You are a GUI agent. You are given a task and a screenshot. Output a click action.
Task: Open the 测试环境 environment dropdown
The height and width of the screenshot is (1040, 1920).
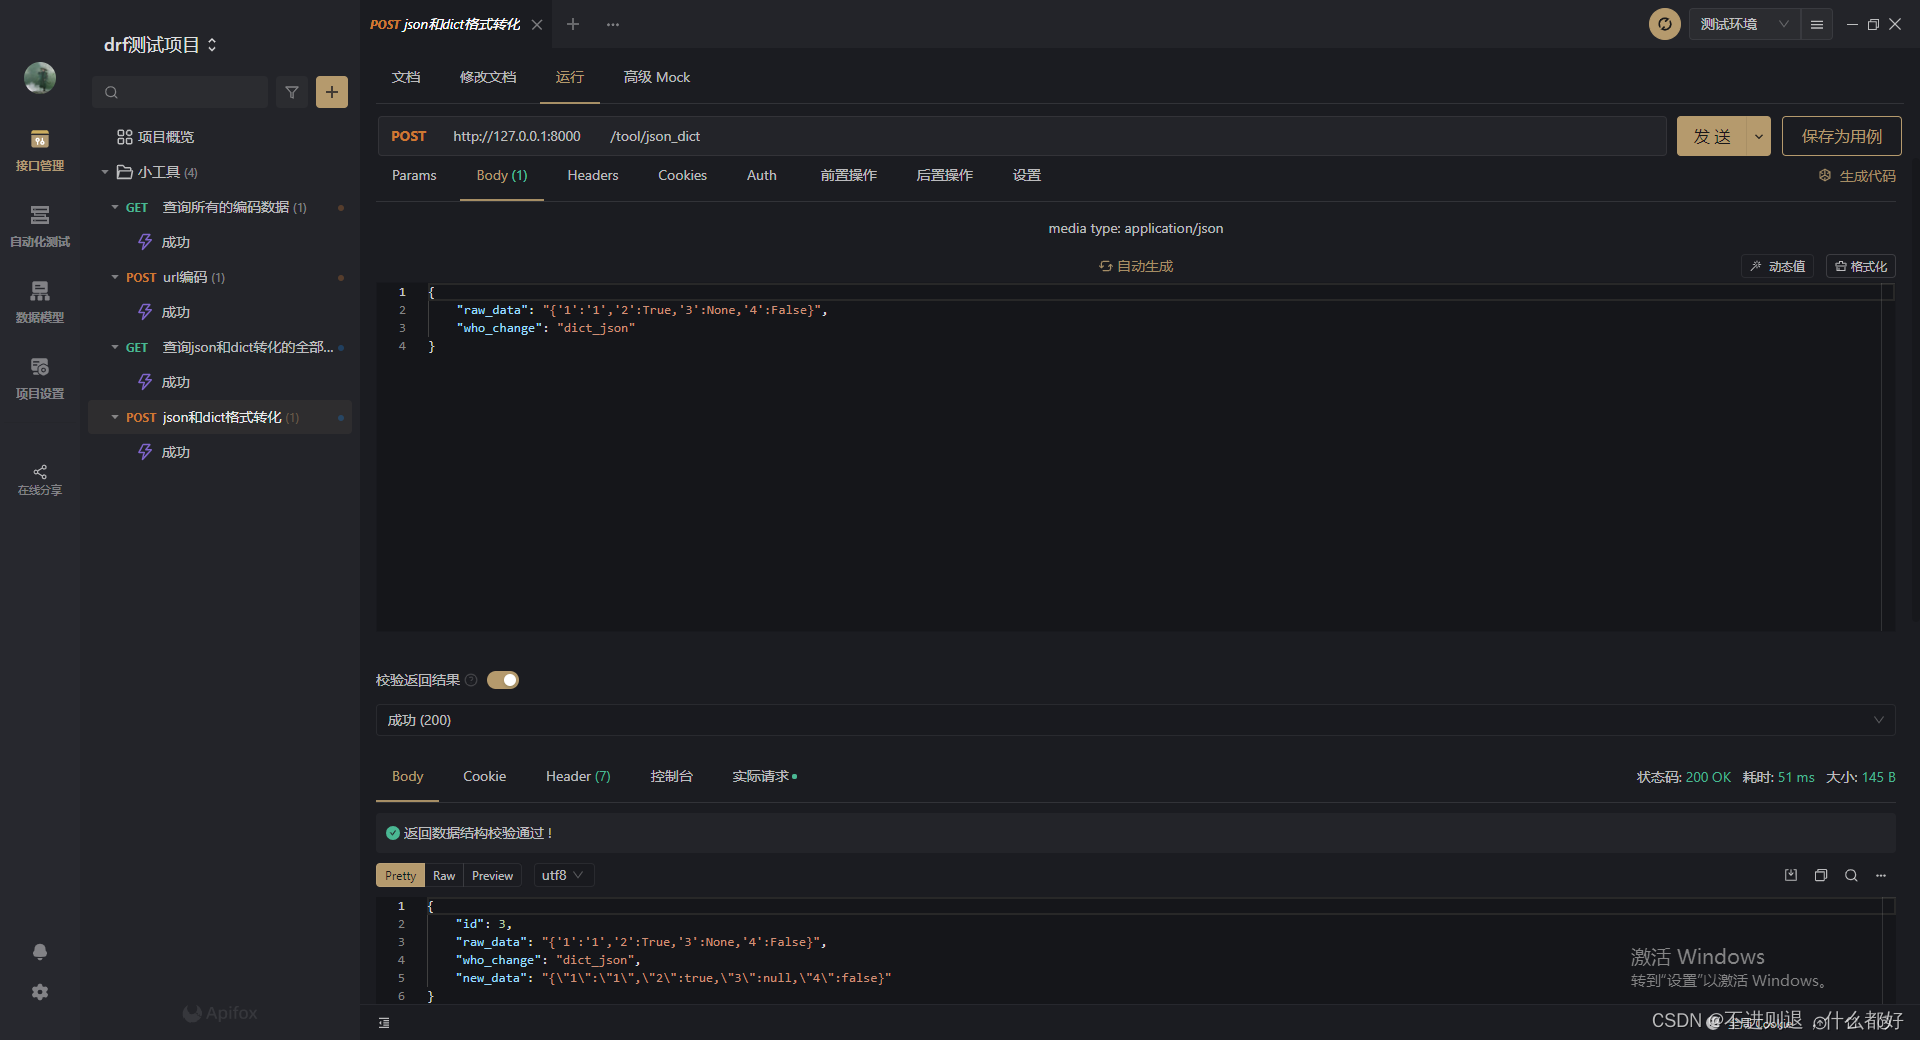tap(1743, 24)
